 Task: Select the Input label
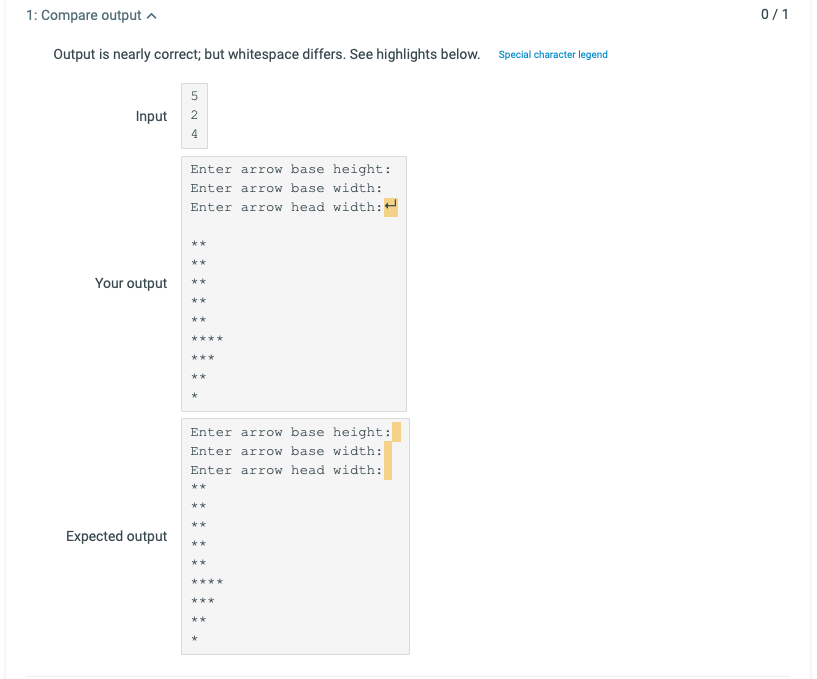tap(151, 116)
